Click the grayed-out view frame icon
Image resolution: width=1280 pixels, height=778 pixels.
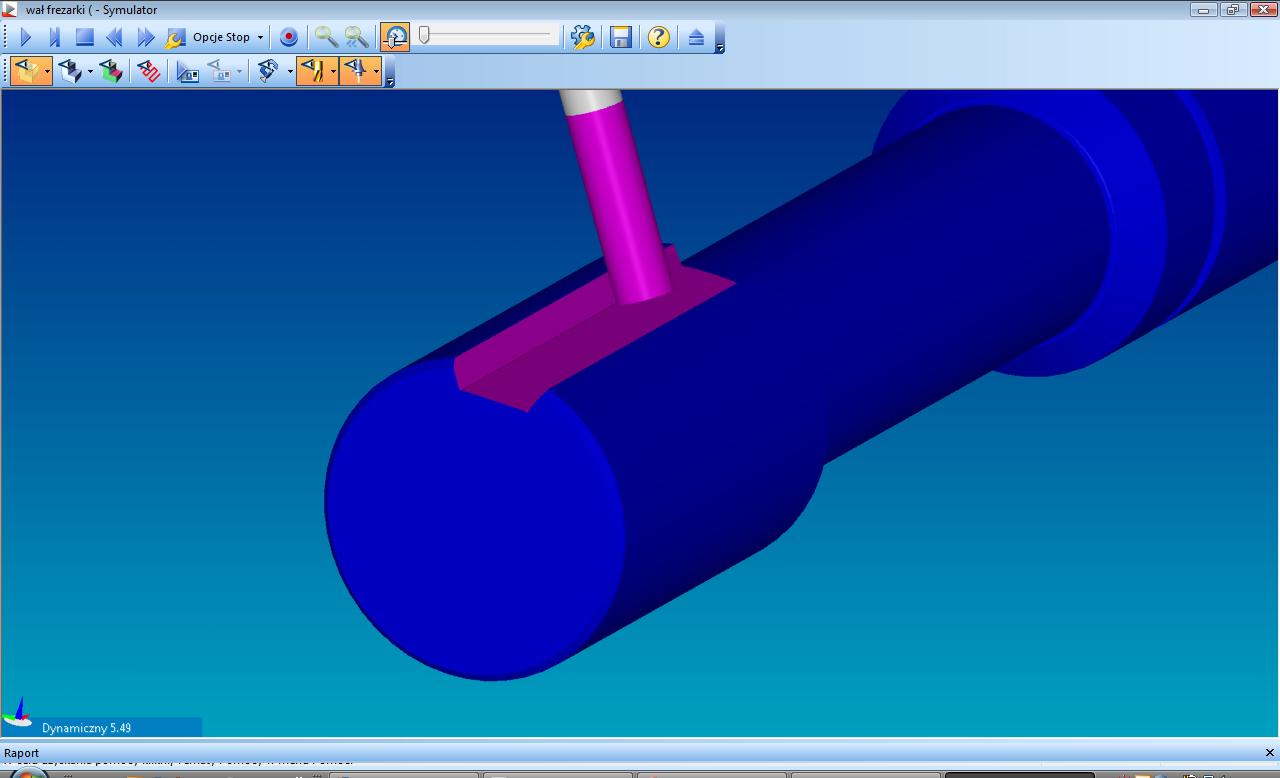(219, 71)
